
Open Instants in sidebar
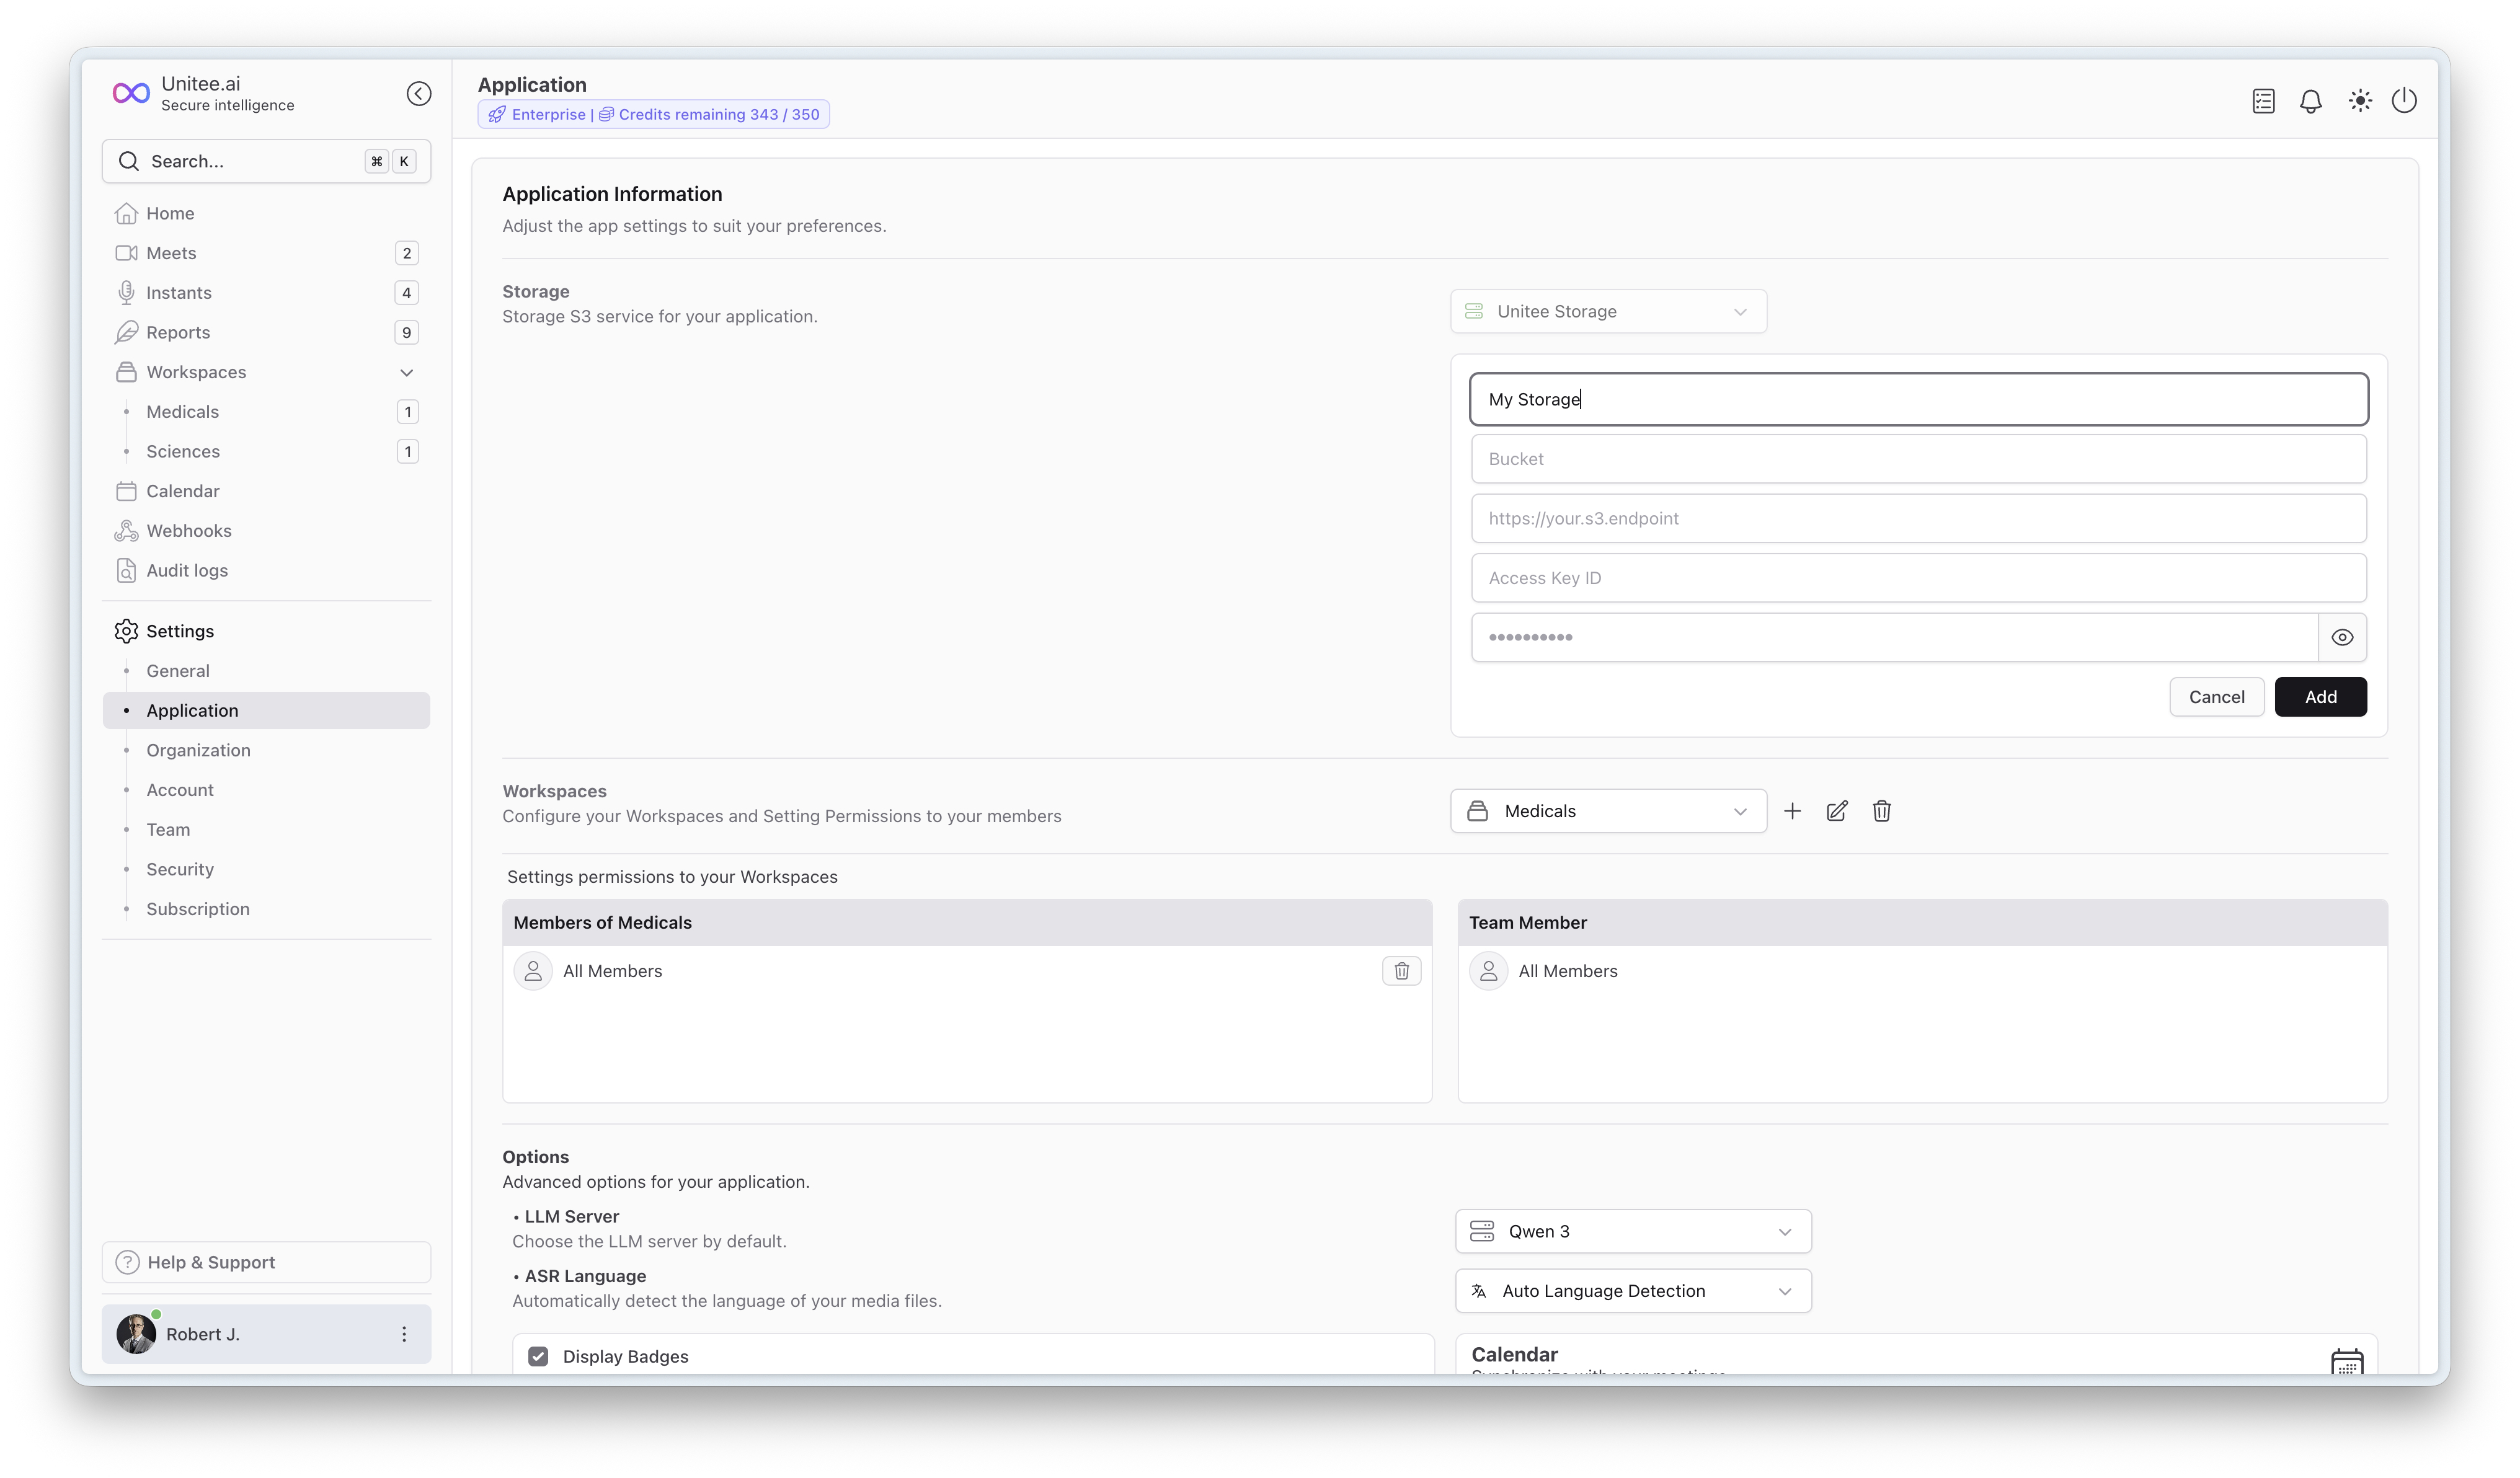point(266,293)
